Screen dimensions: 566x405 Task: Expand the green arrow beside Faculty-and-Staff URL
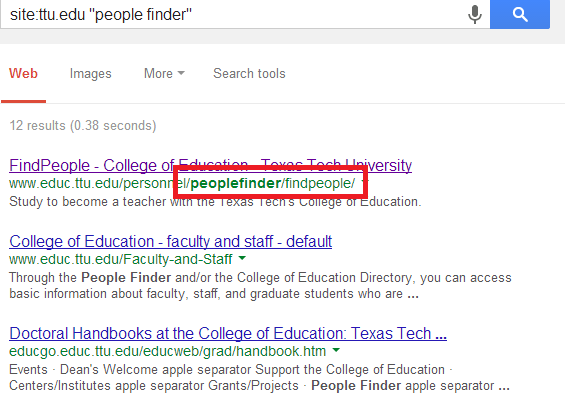click(242, 258)
